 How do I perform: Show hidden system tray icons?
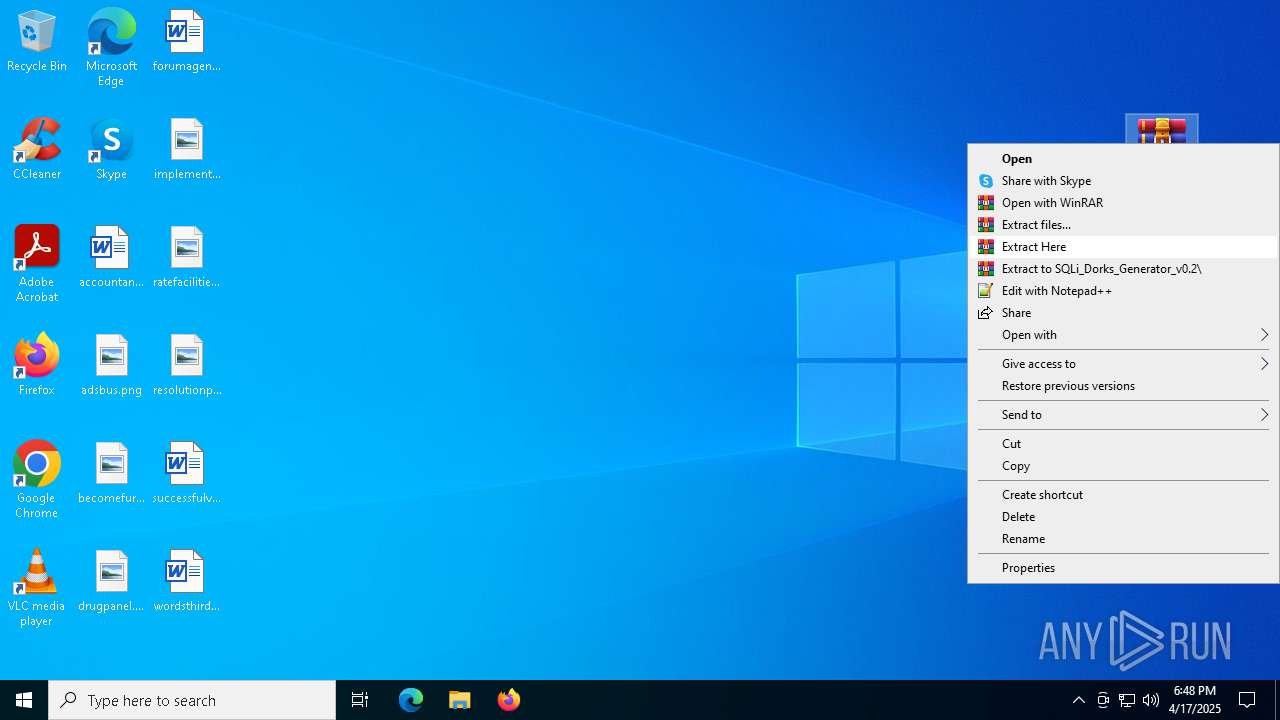click(x=1078, y=700)
